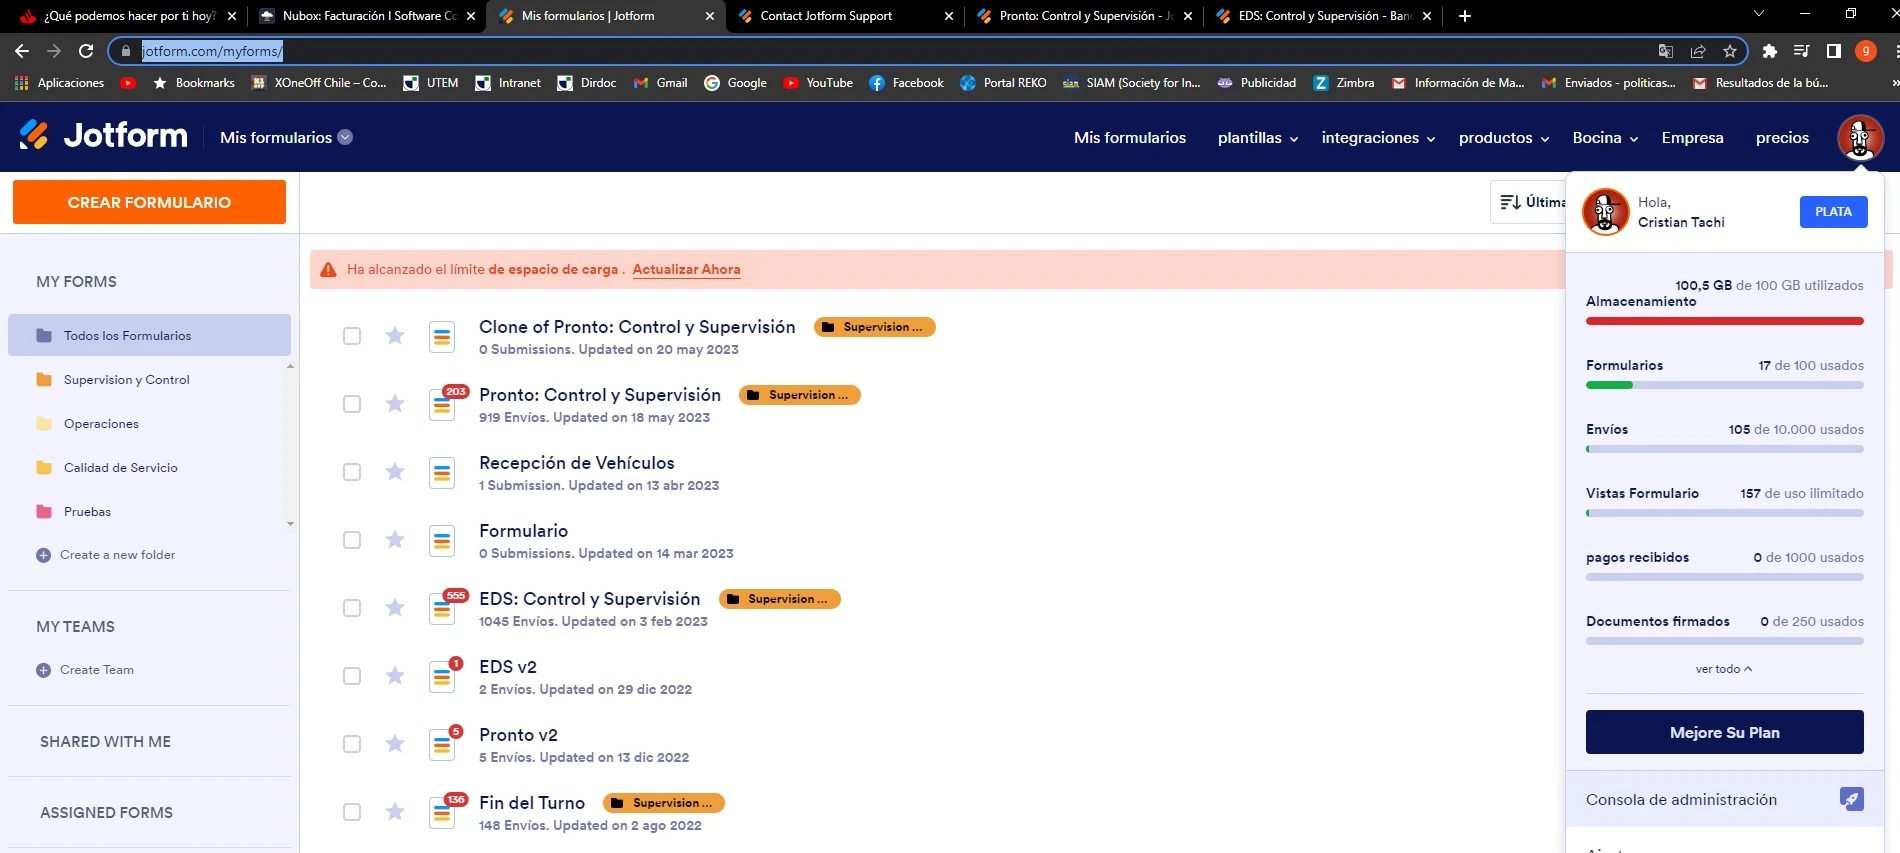Open Consola de administración
The image size is (1900, 853).
pyautogui.click(x=1724, y=799)
